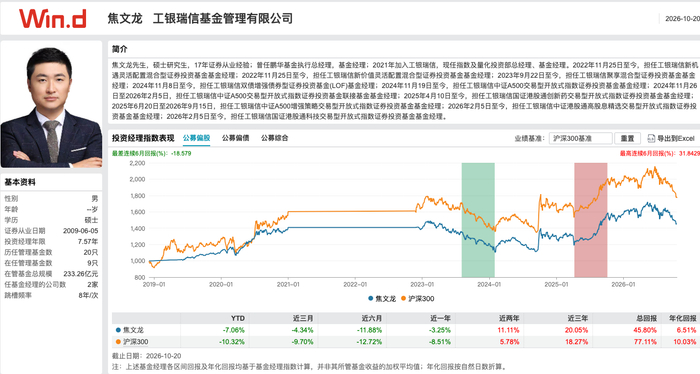Switch to the 公募综合 tab

click(275, 138)
